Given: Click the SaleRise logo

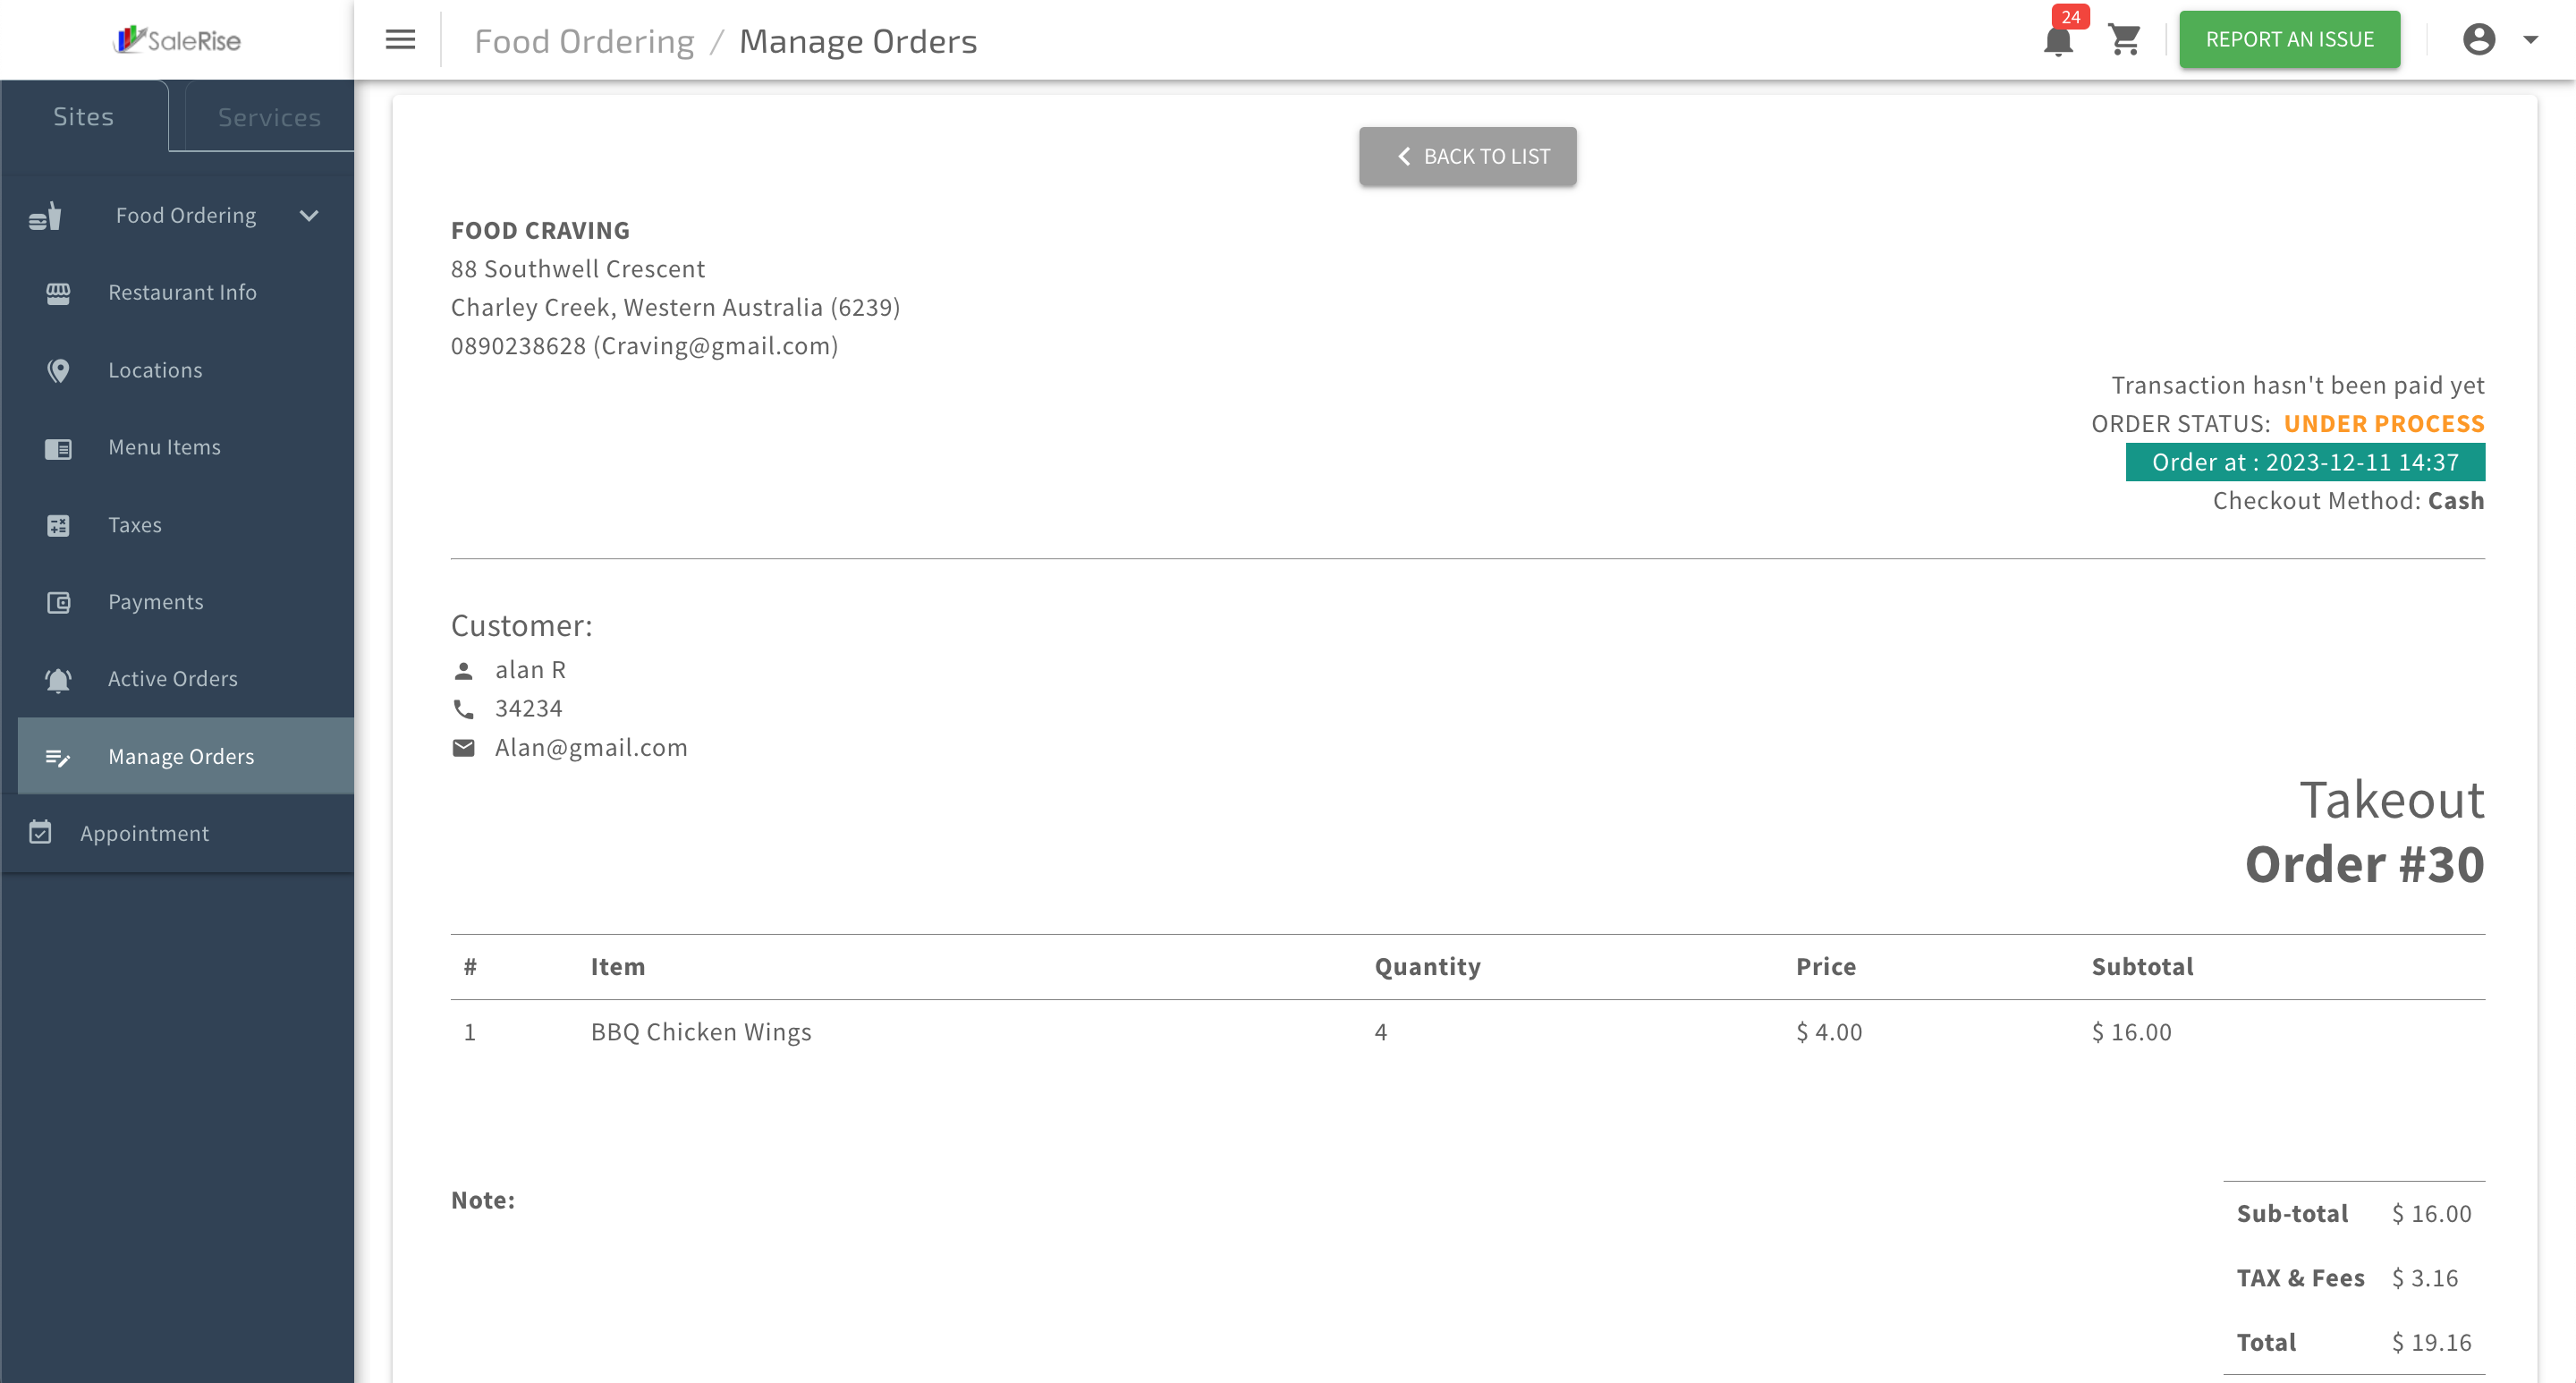Looking at the screenshot, I should click(177, 40).
